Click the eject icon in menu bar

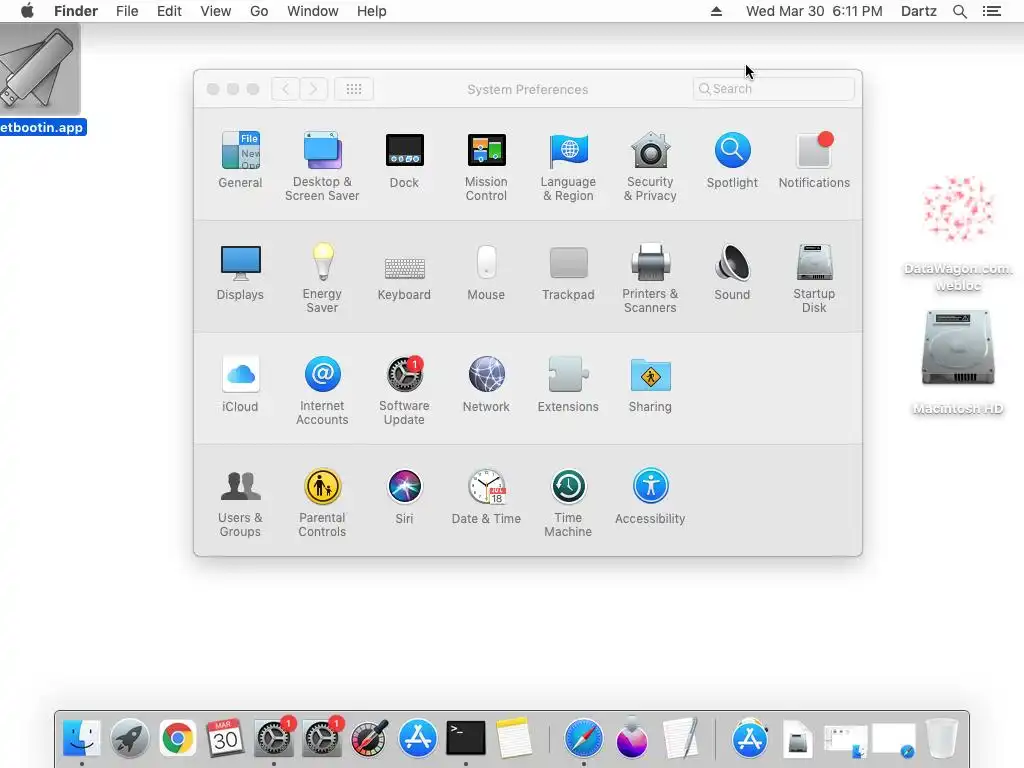pyautogui.click(x=716, y=11)
